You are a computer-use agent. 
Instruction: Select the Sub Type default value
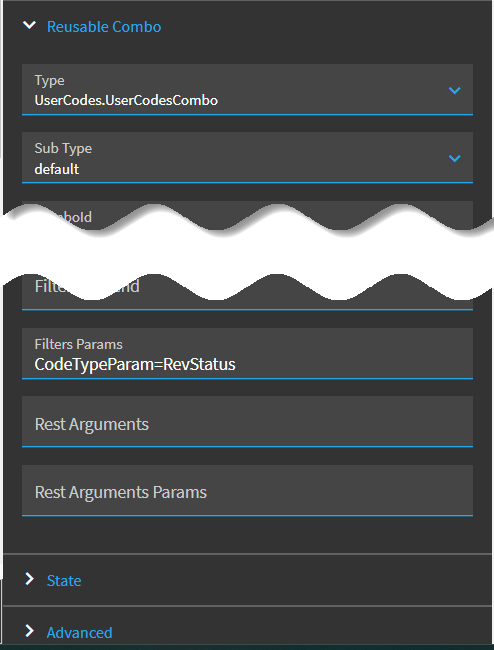click(x=57, y=169)
